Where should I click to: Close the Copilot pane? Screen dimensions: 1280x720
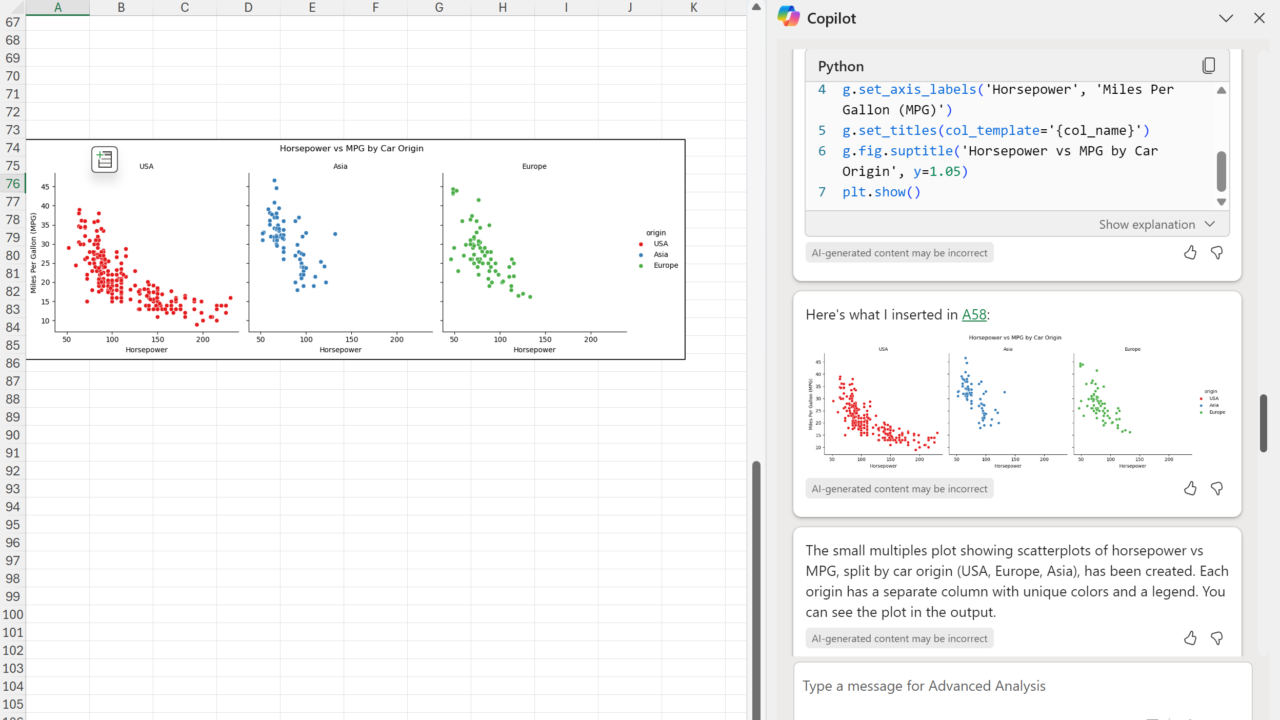click(x=1259, y=18)
